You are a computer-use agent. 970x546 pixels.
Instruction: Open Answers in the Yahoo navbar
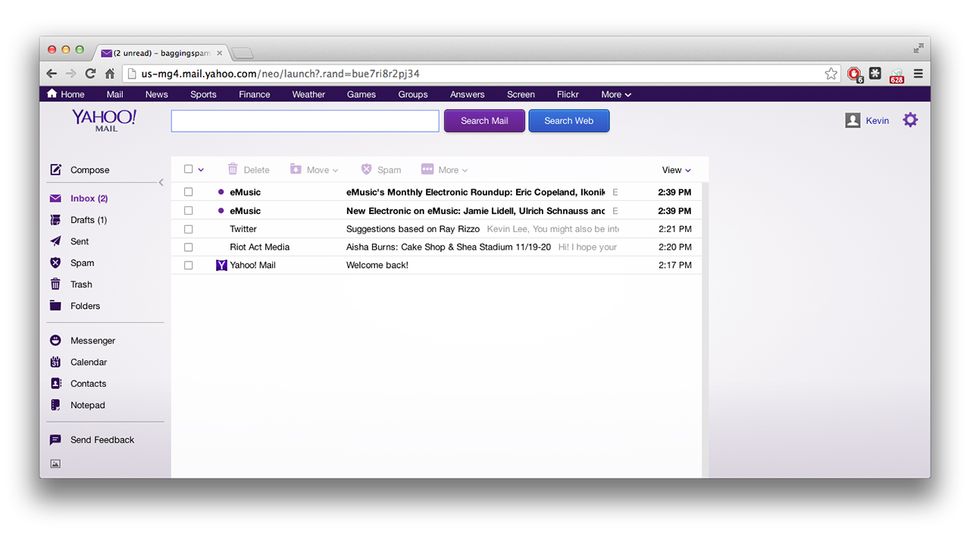(467, 95)
